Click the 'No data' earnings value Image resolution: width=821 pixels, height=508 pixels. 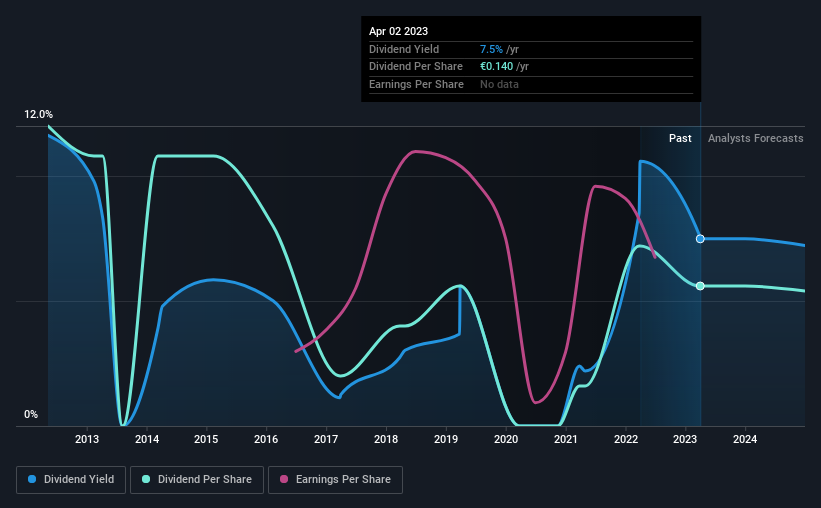500,84
